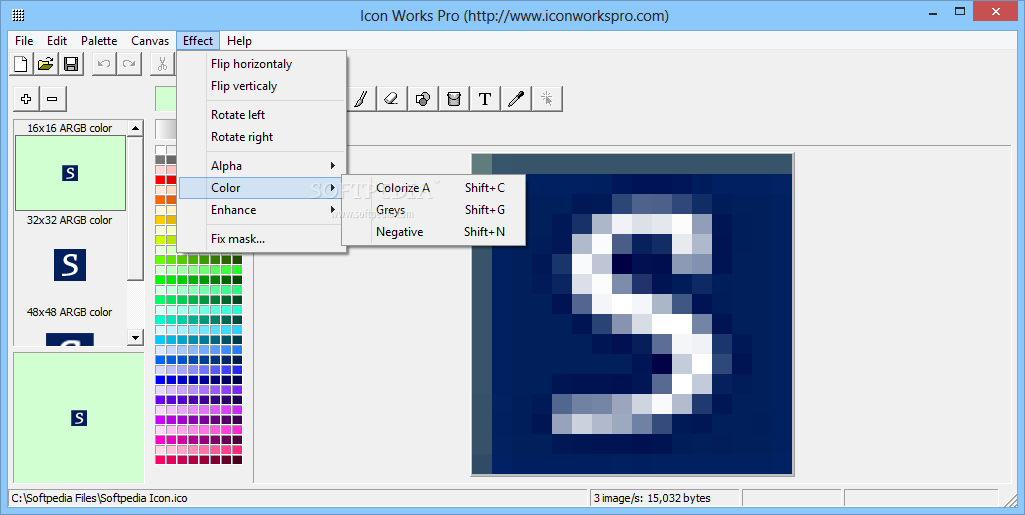Select the 16x16 ARGB image thumbnail
This screenshot has height=515, width=1025.
[70, 173]
